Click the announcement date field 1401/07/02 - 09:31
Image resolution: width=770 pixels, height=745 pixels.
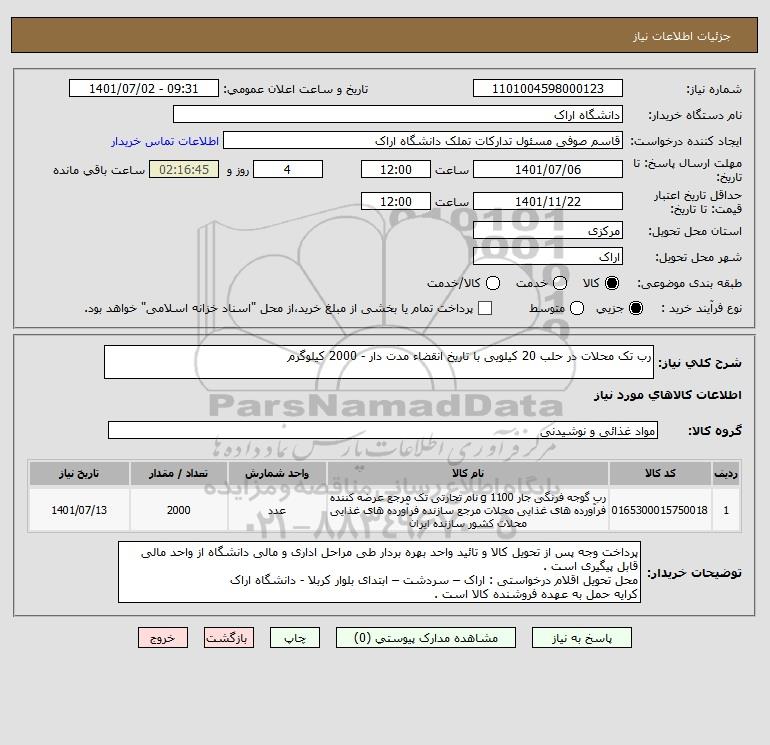144,88
